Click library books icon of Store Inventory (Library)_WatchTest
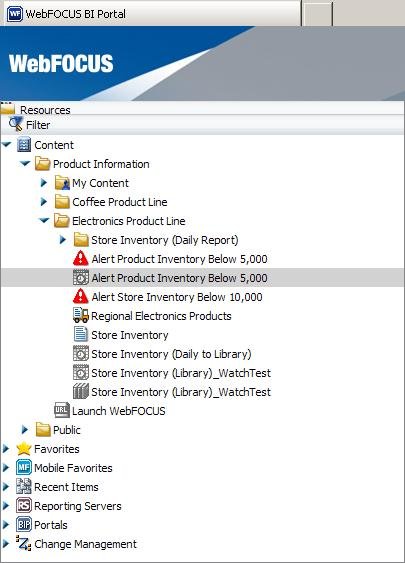Image resolution: width=405 pixels, height=563 pixels. 81,391
